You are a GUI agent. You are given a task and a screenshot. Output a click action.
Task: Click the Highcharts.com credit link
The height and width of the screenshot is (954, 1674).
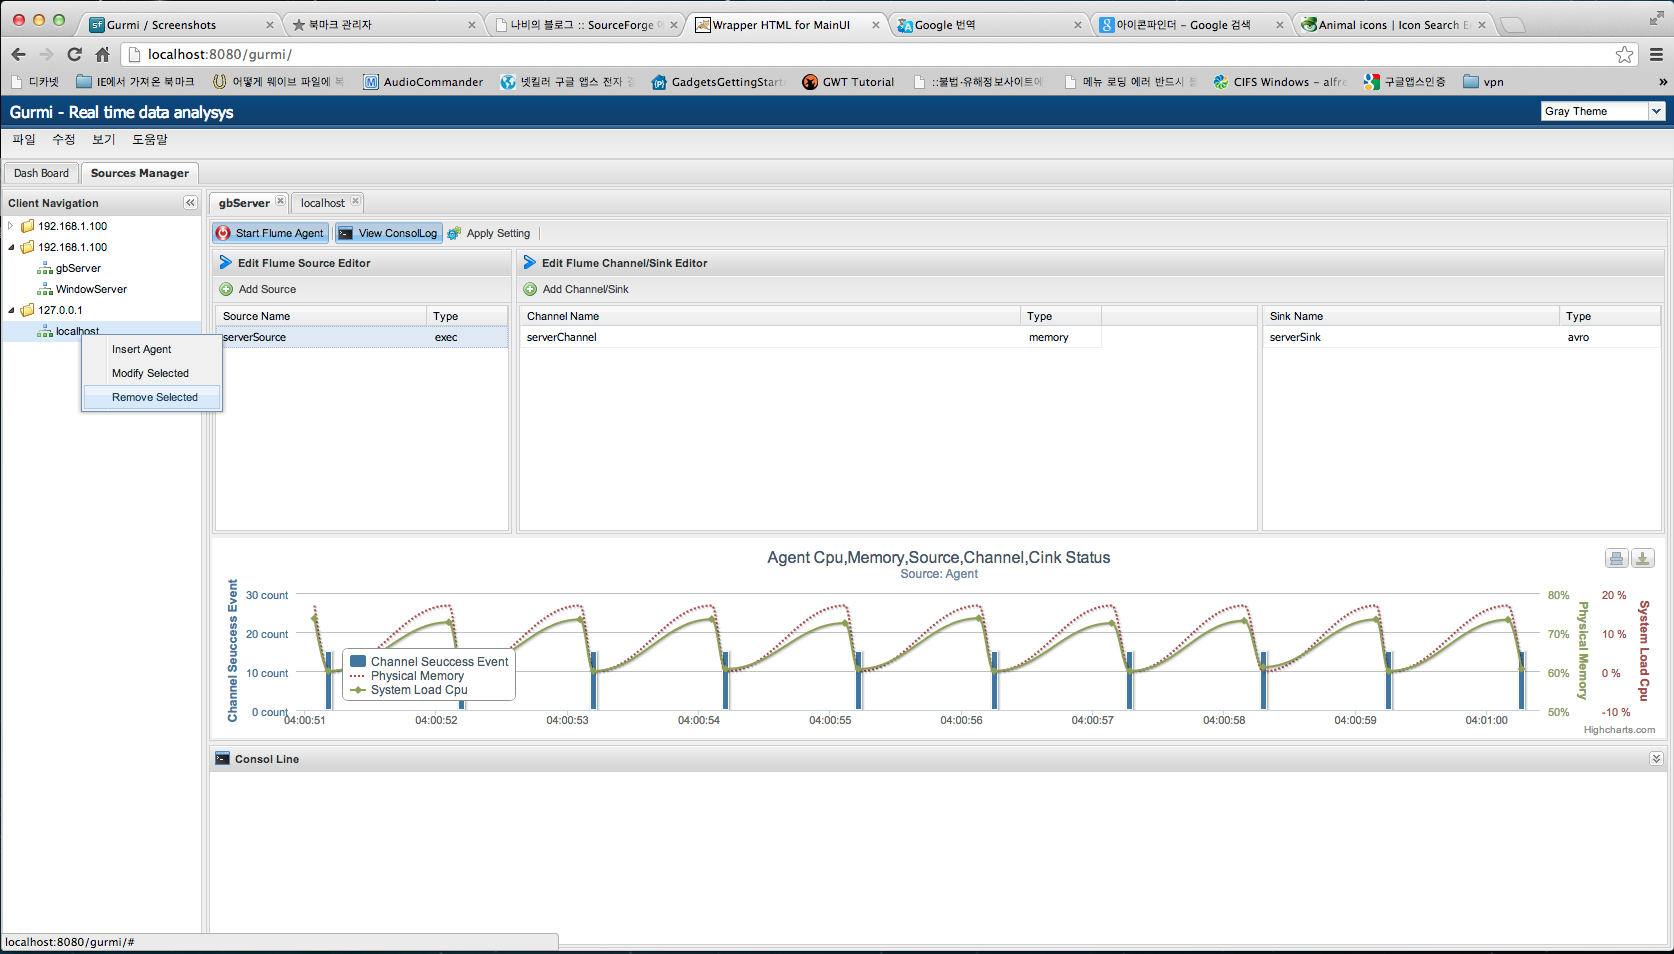[x=1622, y=729]
